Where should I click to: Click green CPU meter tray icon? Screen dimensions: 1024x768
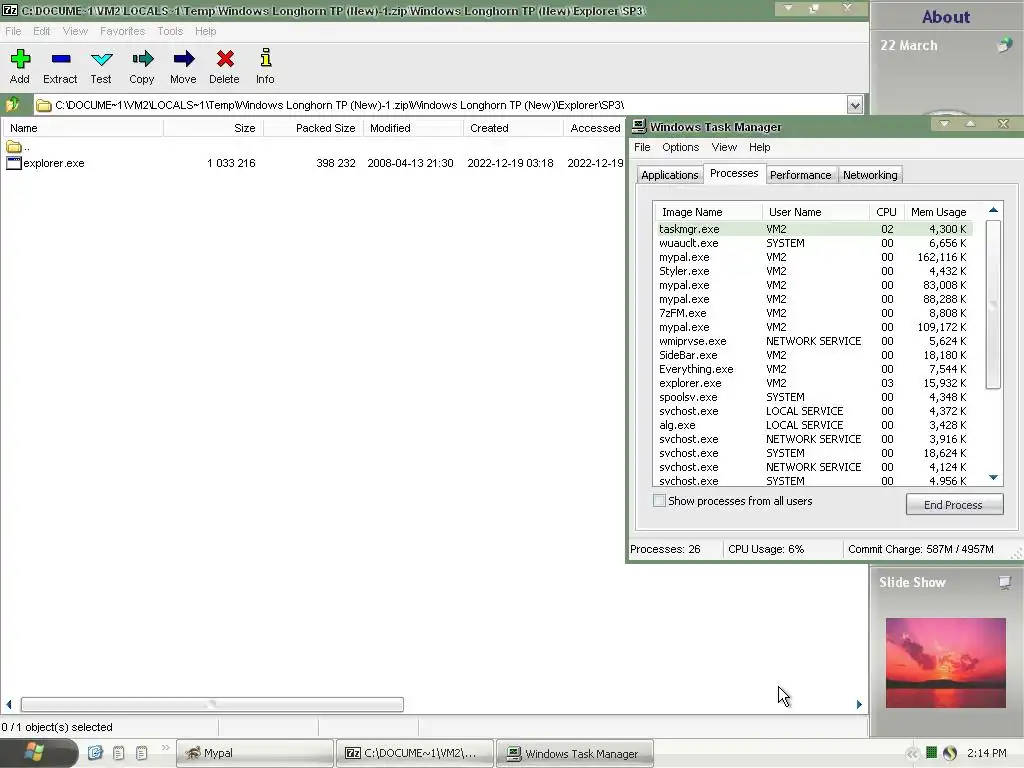(931, 753)
